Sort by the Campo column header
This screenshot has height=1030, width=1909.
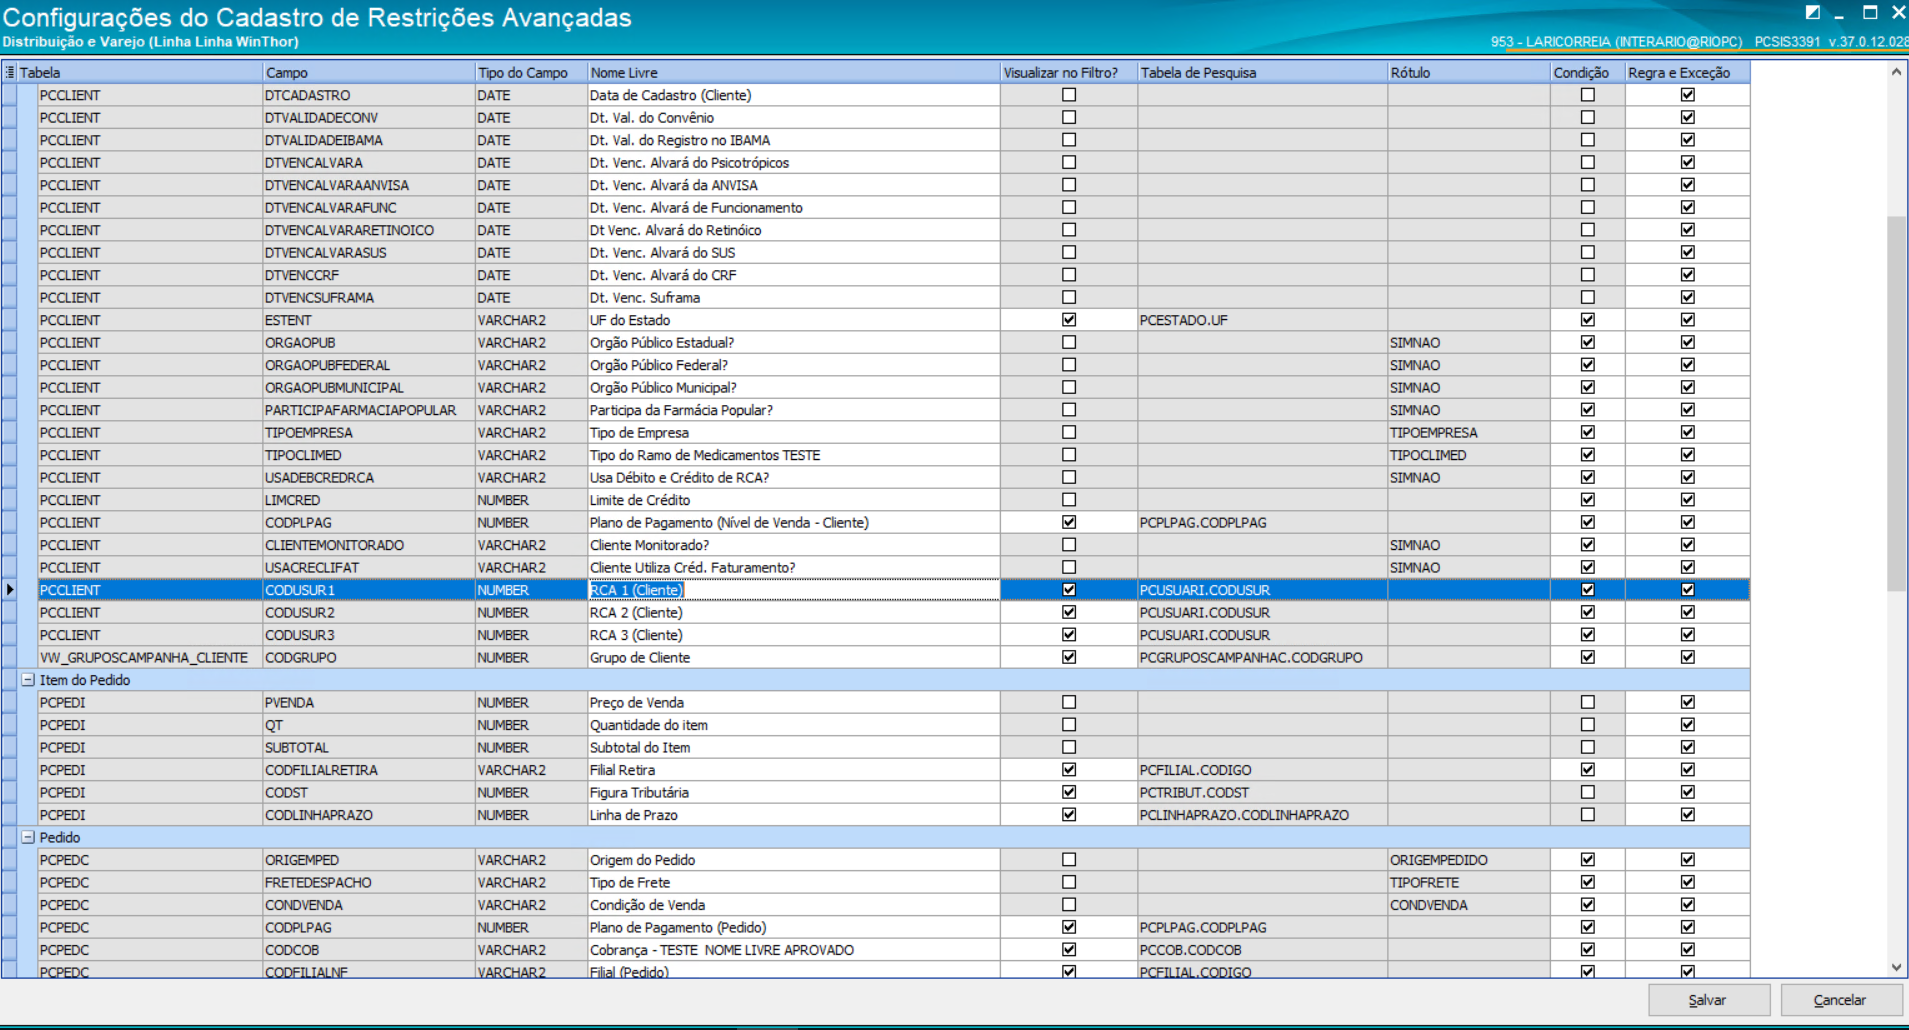click(x=369, y=72)
